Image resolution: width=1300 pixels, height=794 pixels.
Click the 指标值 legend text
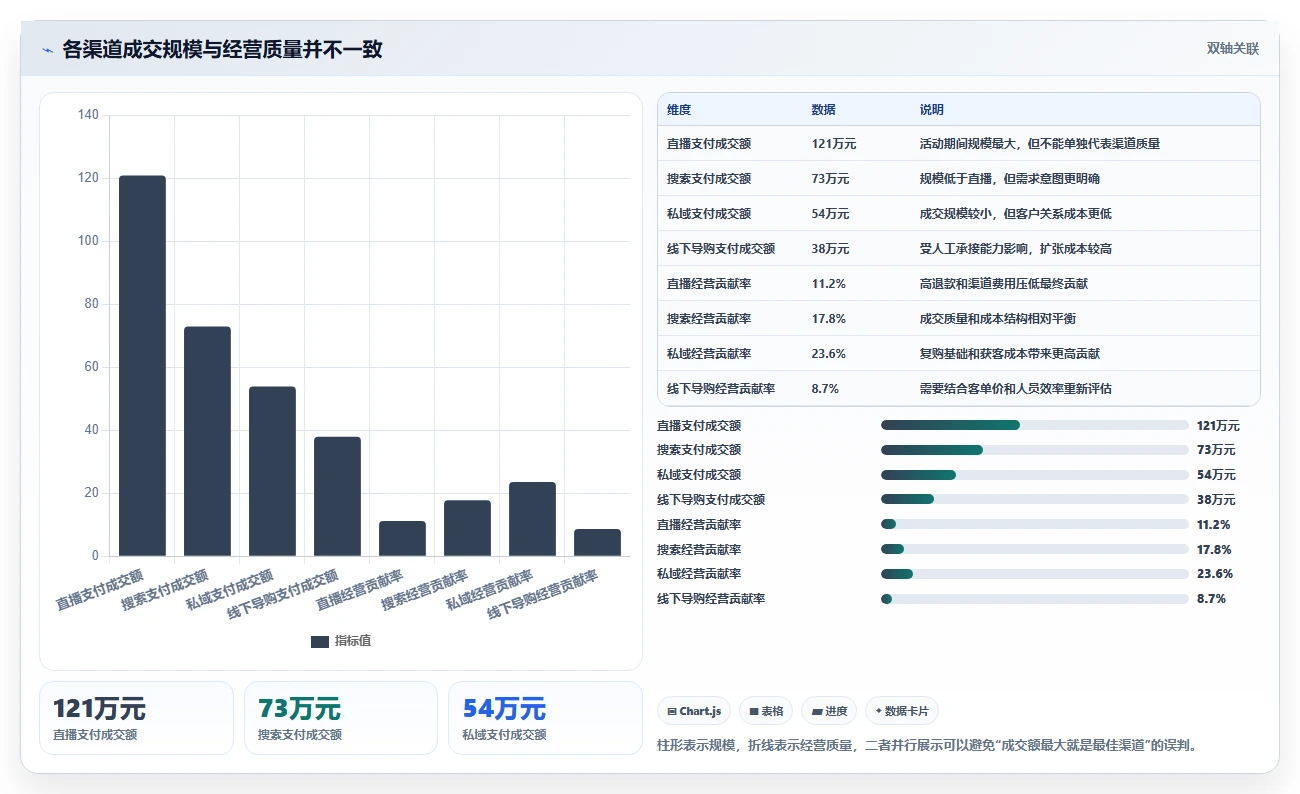pos(352,641)
